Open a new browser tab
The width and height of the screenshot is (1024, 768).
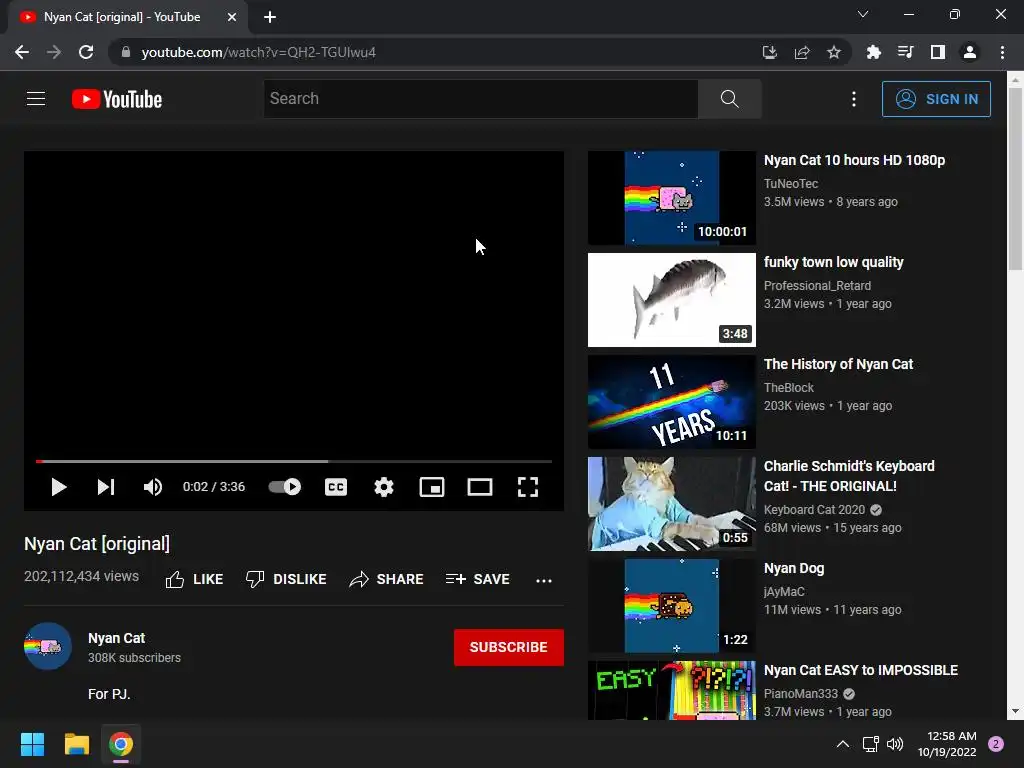click(270, 17)
